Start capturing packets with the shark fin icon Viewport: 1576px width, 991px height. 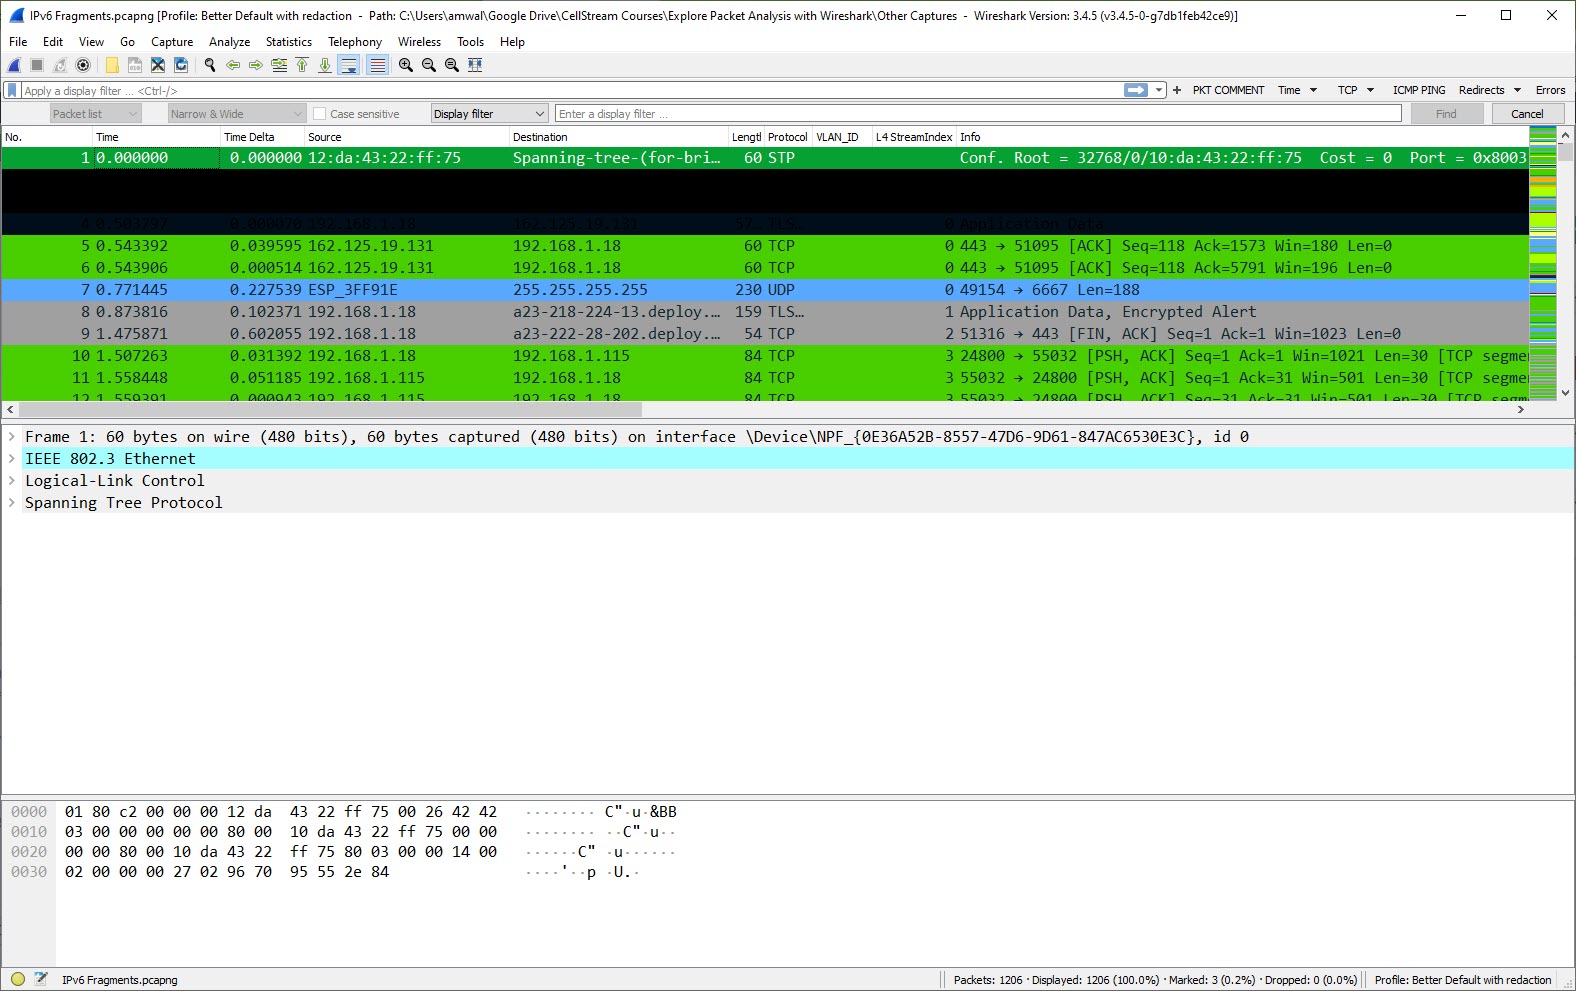point(14,65)
